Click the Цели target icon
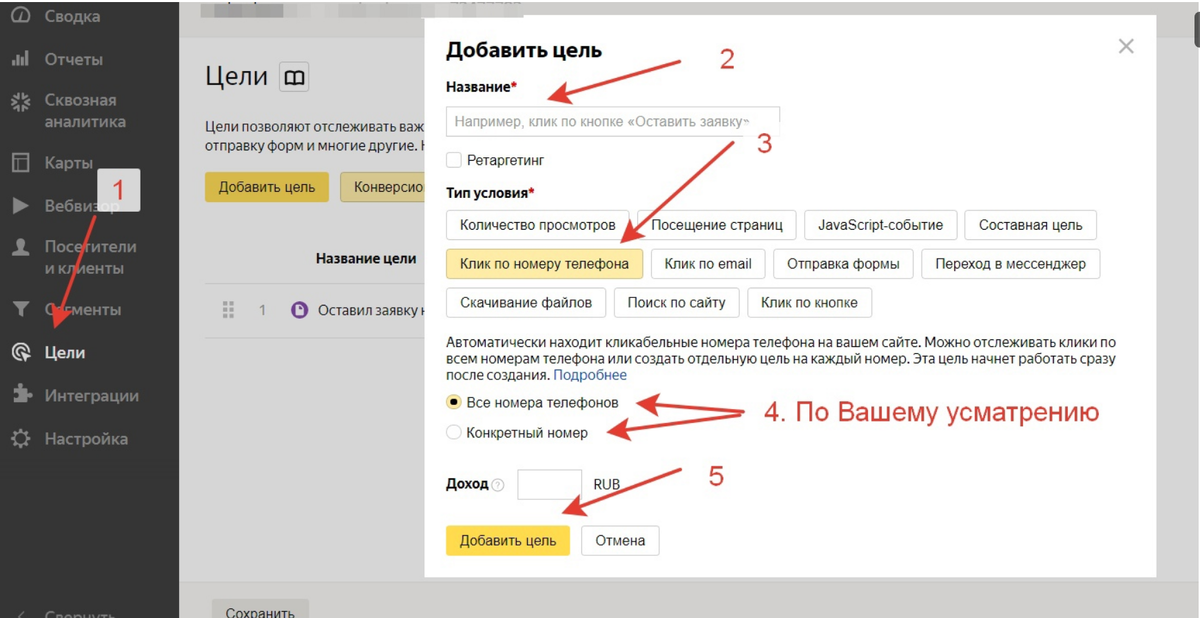Screen dimensions: 1200x618 click(x=20, y=352)
